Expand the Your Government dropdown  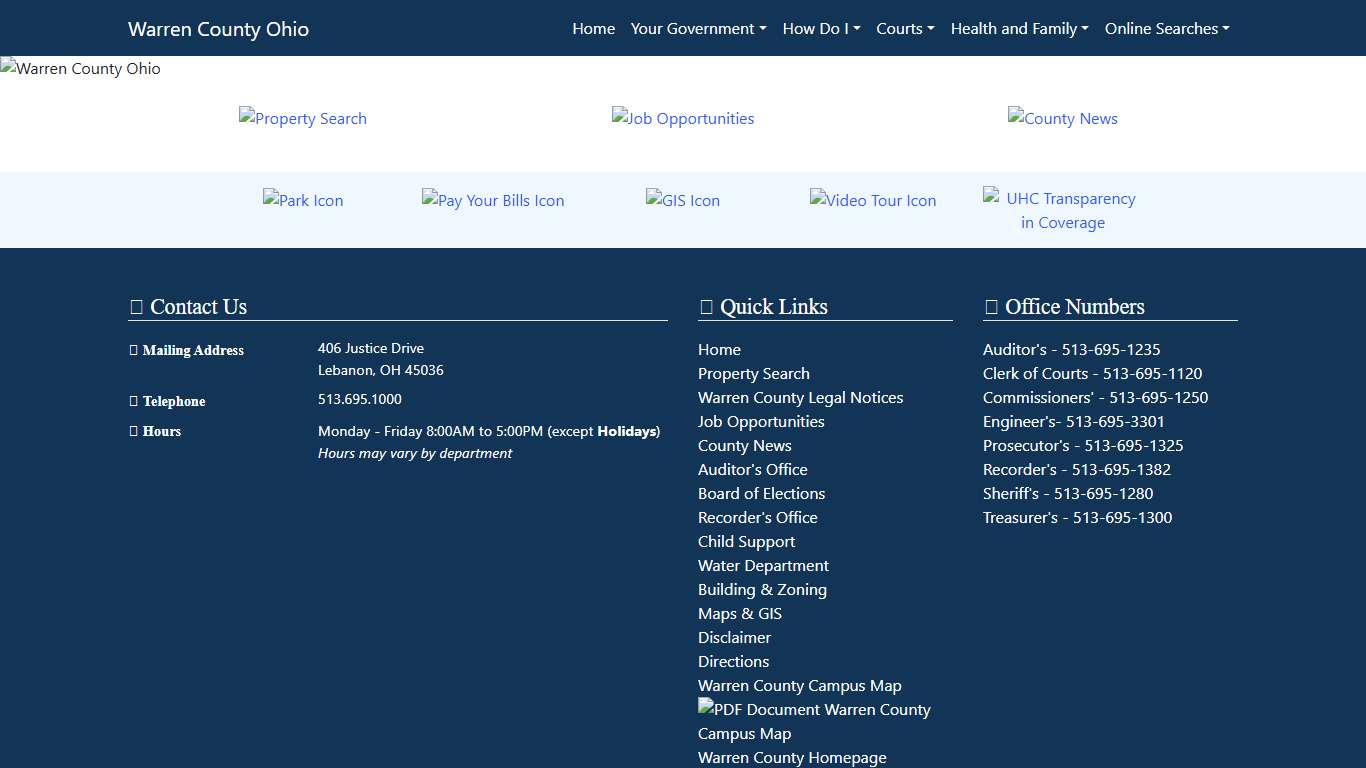[698, 29]
